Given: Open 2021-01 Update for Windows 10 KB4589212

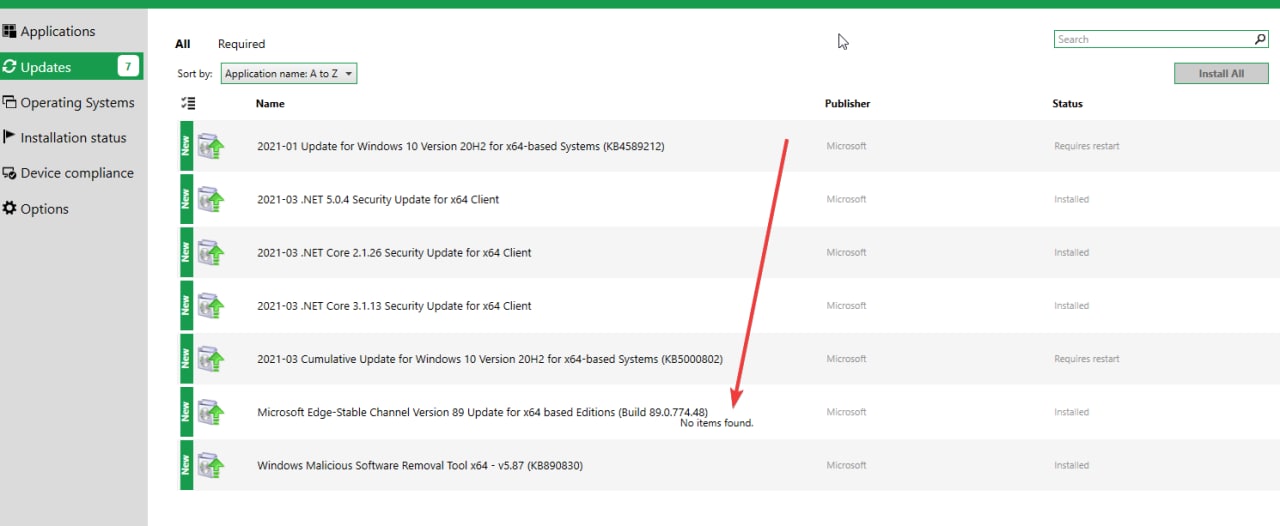Looking at the screenshot, I should 461,146.
